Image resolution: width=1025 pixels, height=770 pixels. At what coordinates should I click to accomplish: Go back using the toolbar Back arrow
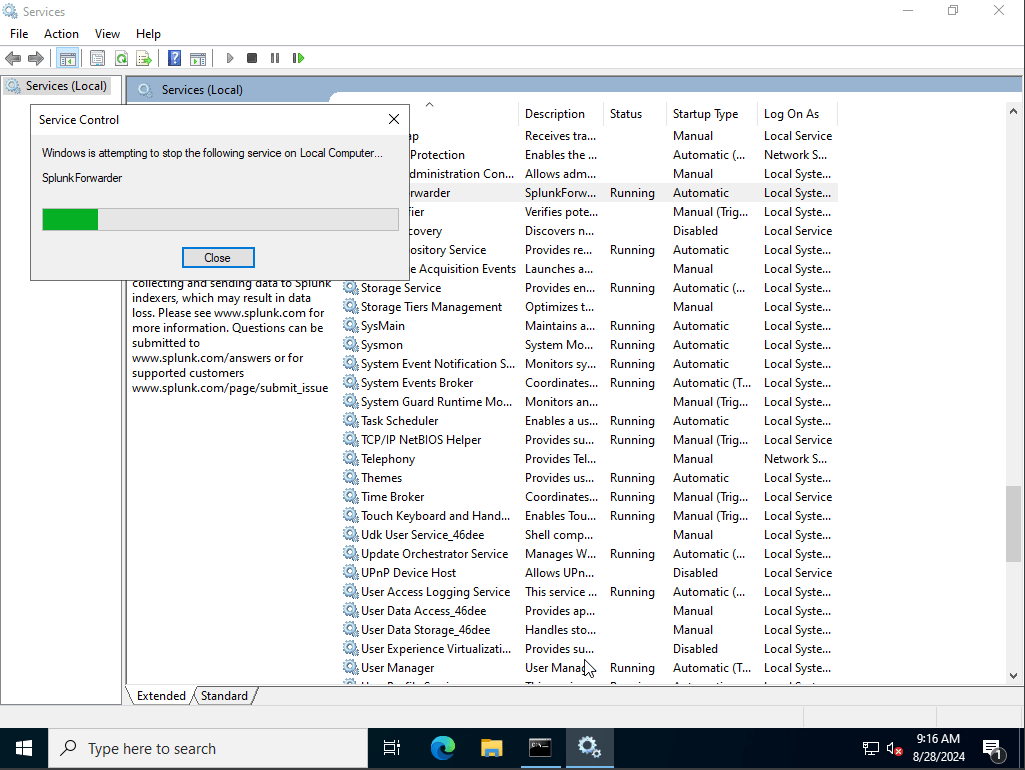pyautogui.click(x=13, y=58)
